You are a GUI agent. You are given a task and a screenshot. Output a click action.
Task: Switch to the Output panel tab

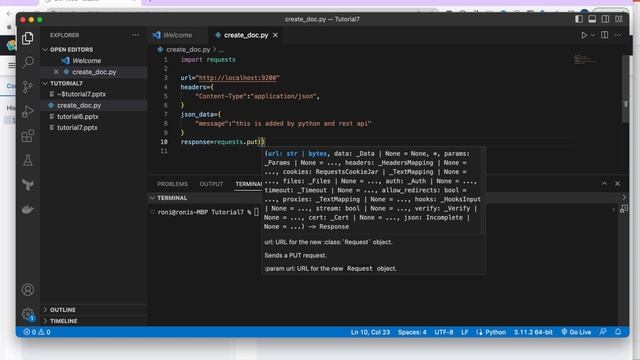click(211, 184)
